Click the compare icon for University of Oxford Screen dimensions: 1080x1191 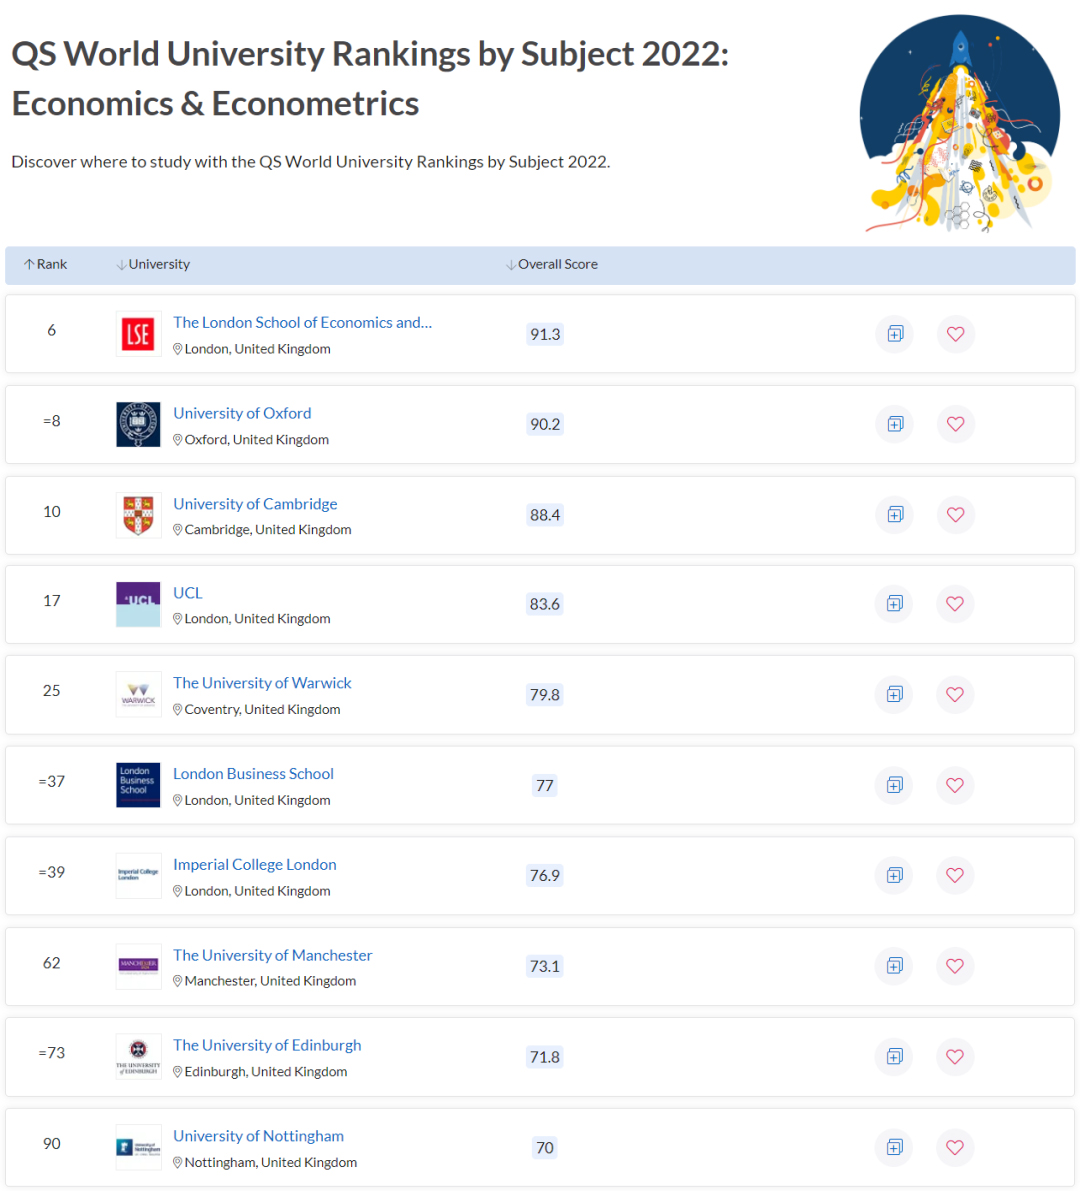point(894,424)
